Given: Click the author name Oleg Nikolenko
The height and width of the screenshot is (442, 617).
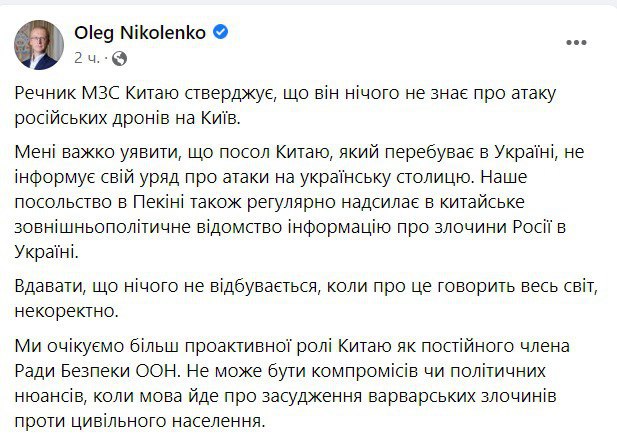Looking at the screenshot, I should point(140,33).
